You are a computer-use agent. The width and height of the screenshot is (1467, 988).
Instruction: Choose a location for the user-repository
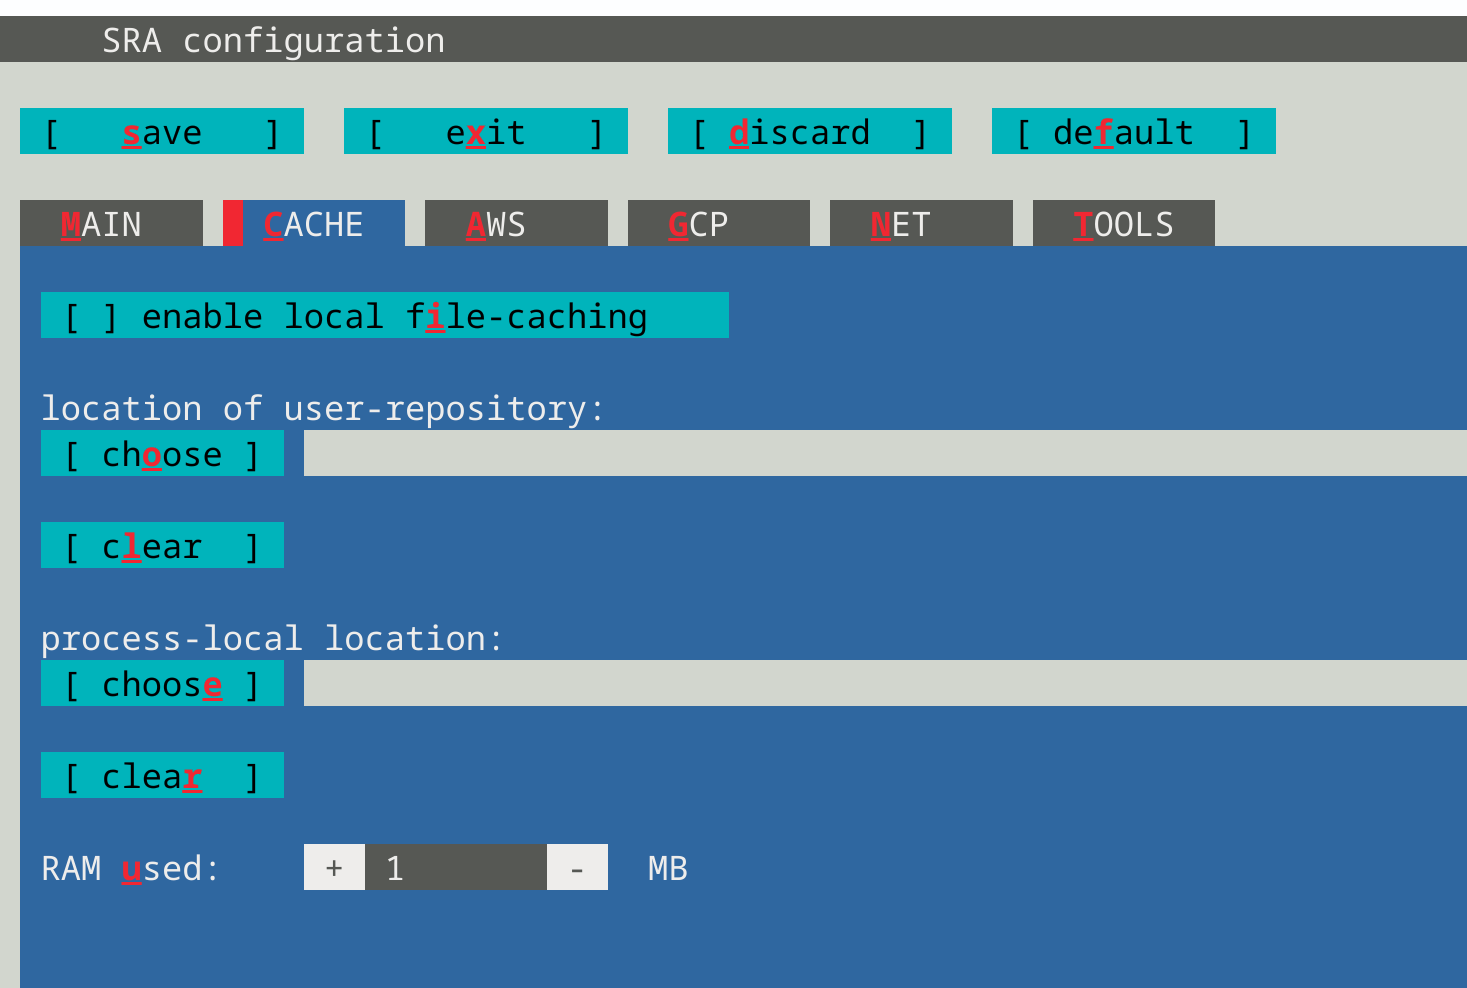(x=161, y=453)
